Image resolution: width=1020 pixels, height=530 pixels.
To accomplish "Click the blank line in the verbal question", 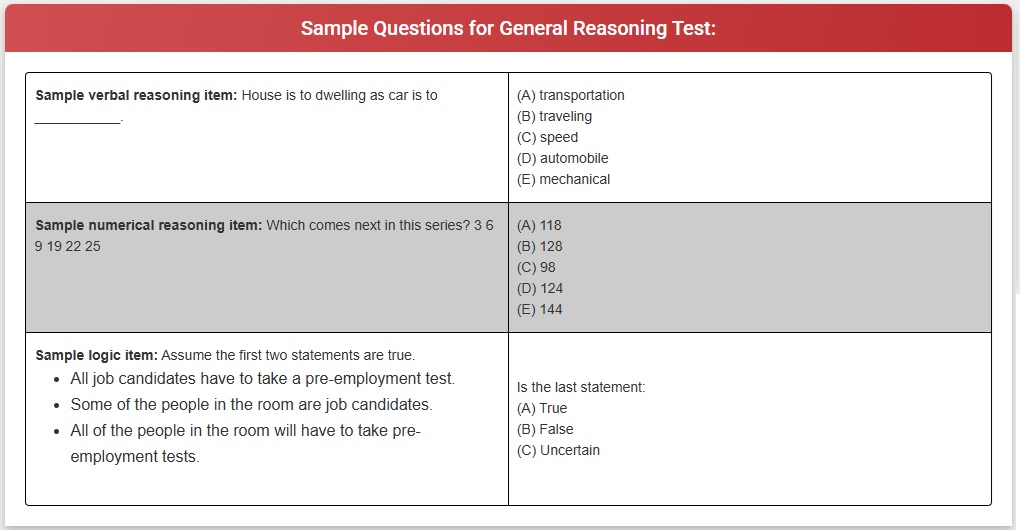I will tap(77, 119).
